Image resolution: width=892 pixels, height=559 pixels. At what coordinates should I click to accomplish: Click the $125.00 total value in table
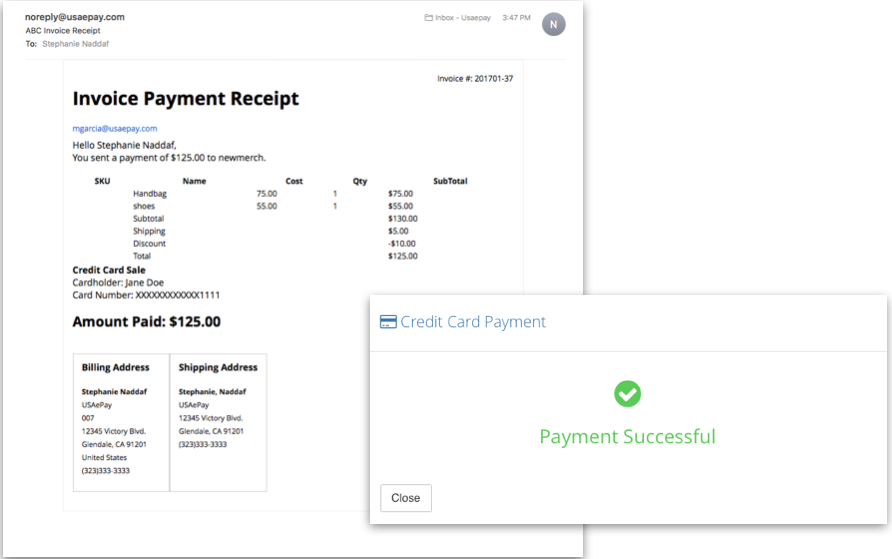click(403, 256)
